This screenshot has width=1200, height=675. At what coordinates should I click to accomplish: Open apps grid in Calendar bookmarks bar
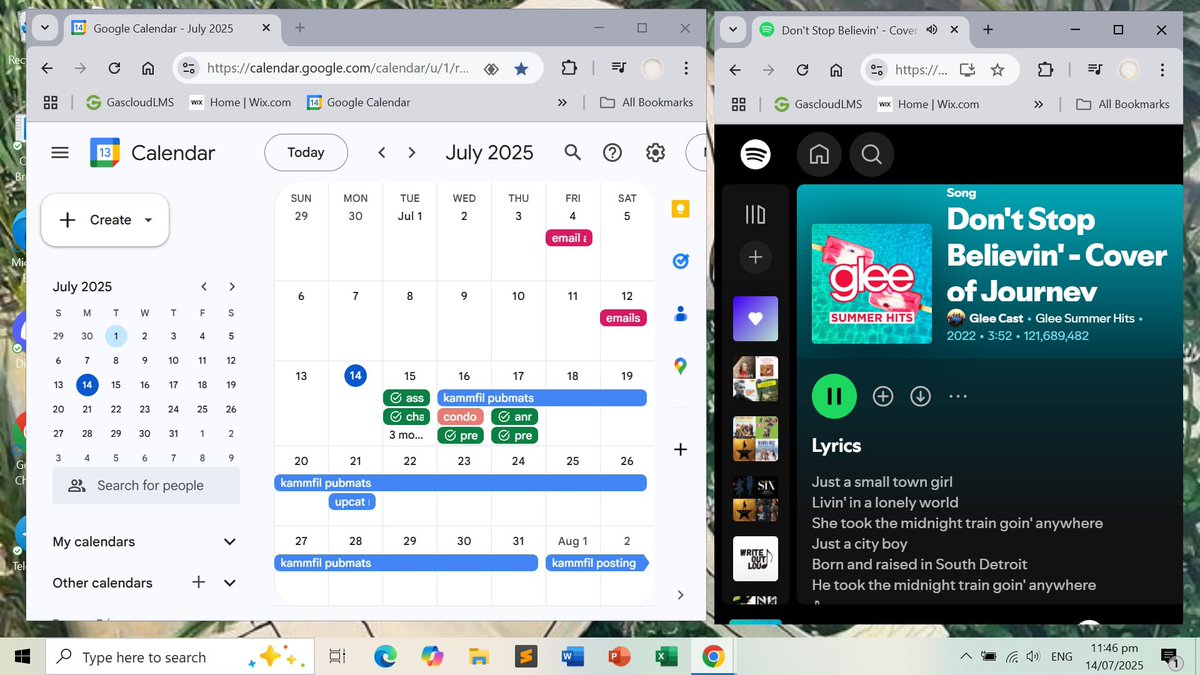coord(51,102)
